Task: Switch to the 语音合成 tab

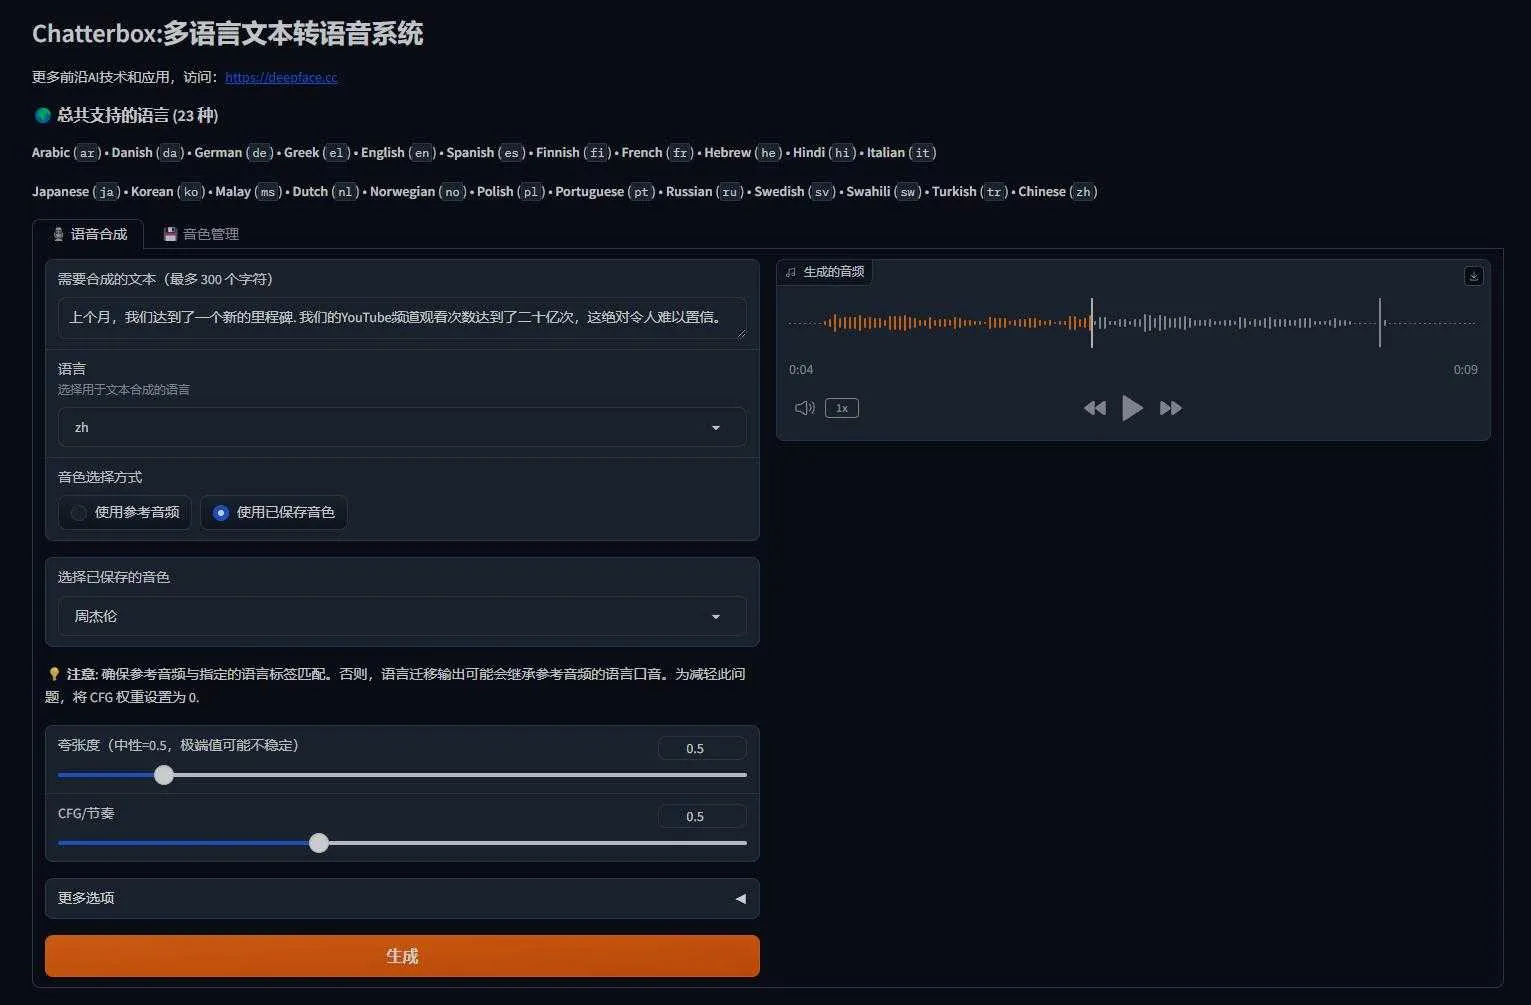Action: click(89, 234)
